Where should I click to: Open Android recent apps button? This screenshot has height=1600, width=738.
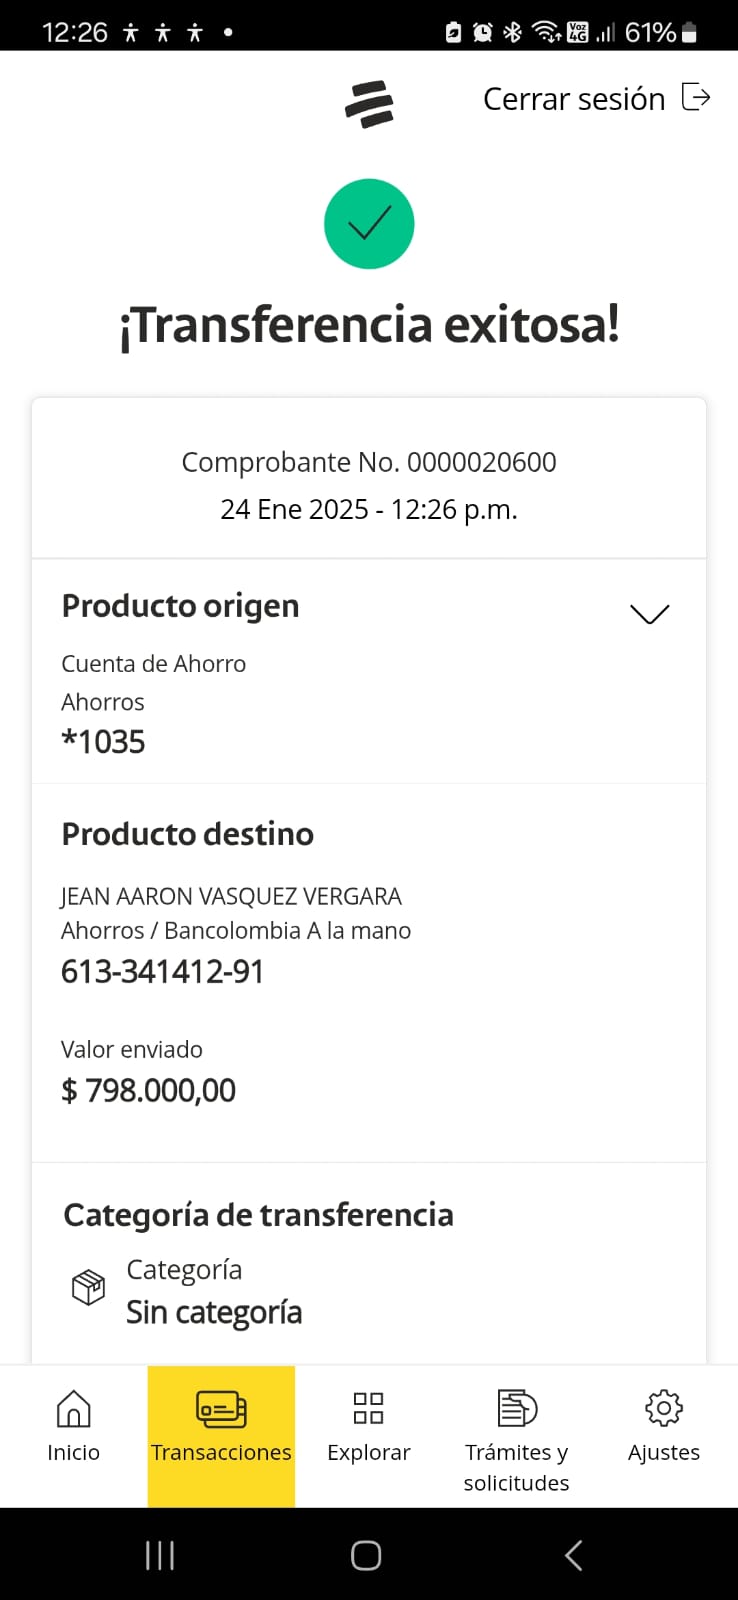[160, 1555]
